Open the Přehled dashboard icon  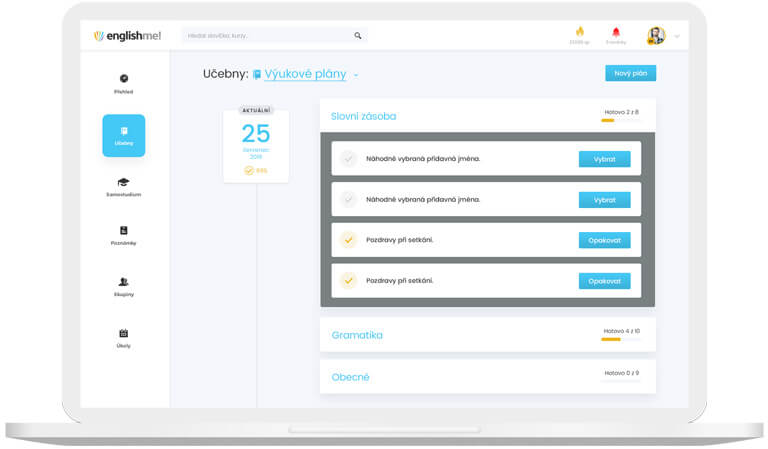coord(123,78)
